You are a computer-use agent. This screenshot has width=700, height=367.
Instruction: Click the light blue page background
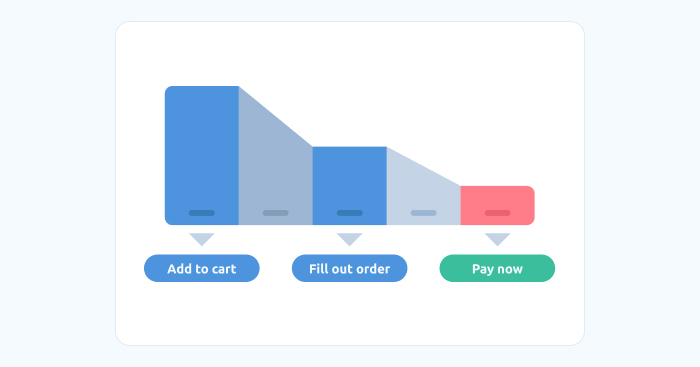[x=56, y=183]
